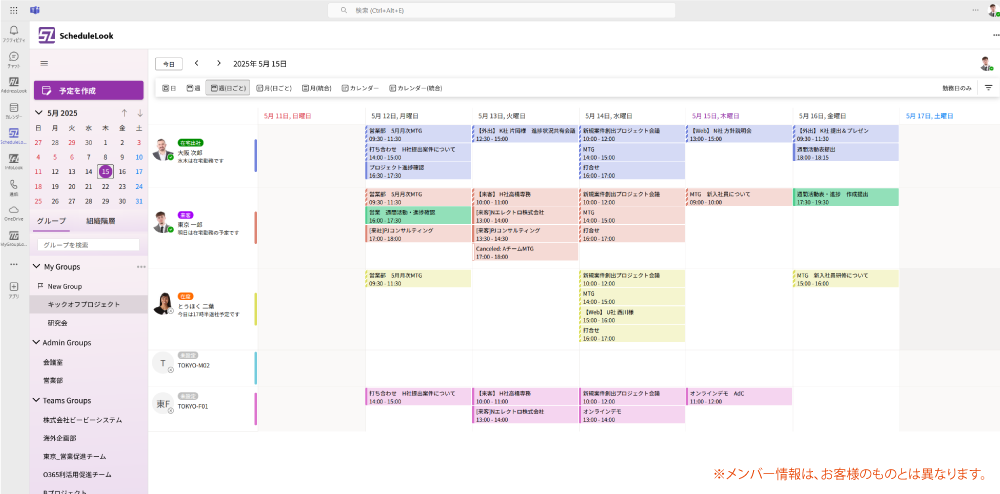Open user avatar at schedule top right
Viewport: 1000px width, 494px height.
coord(987,63)
